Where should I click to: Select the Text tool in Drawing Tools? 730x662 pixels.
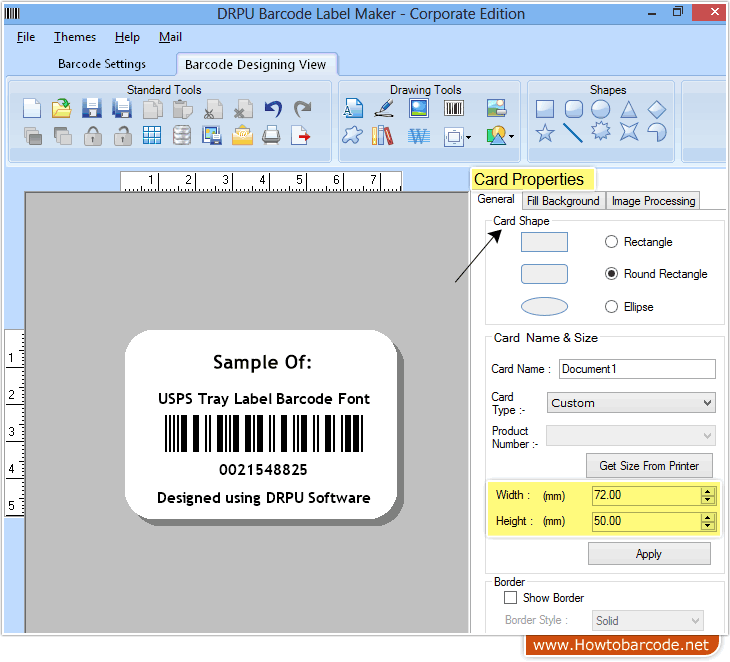(353, 108)
